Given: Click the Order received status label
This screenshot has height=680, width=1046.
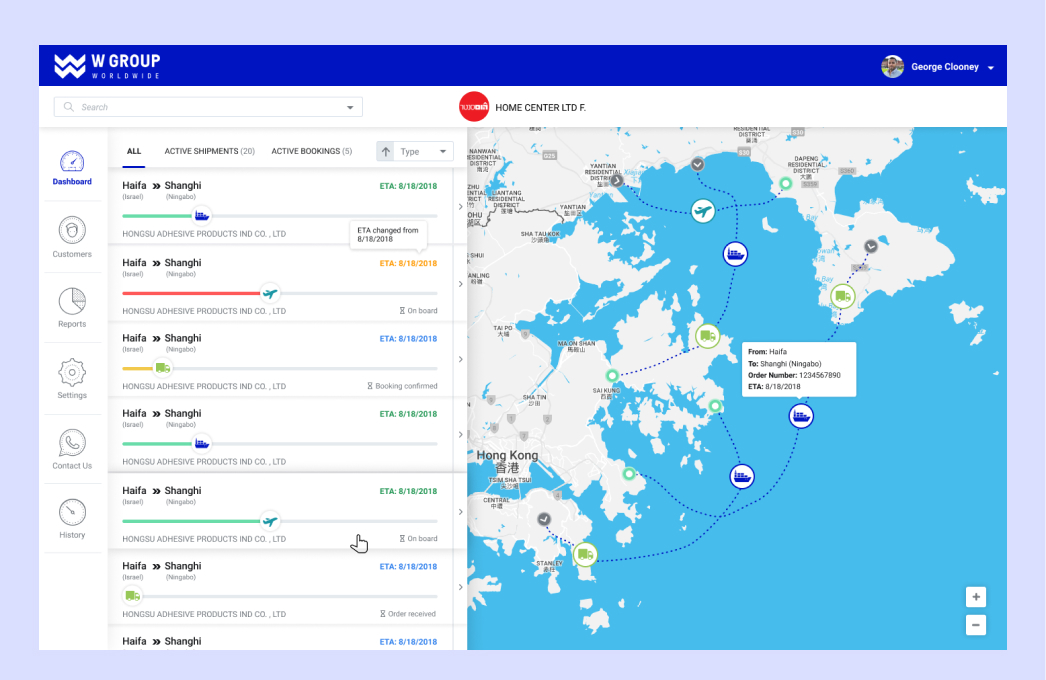Looking at the screenshot, I should pyautogui.click(x=408, y=614).
